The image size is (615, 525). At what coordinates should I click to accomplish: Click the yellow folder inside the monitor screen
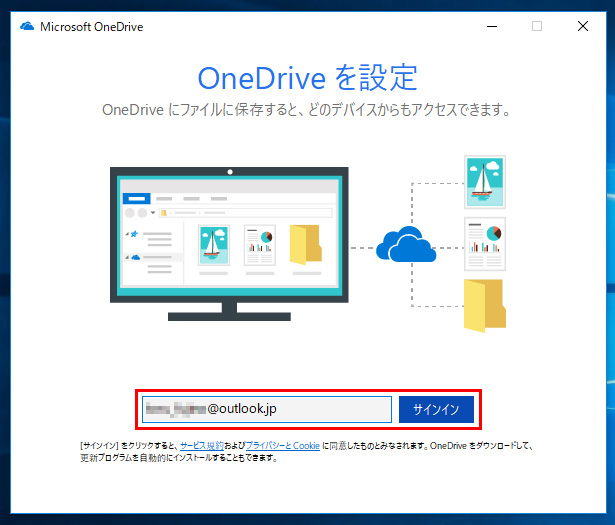305,246
